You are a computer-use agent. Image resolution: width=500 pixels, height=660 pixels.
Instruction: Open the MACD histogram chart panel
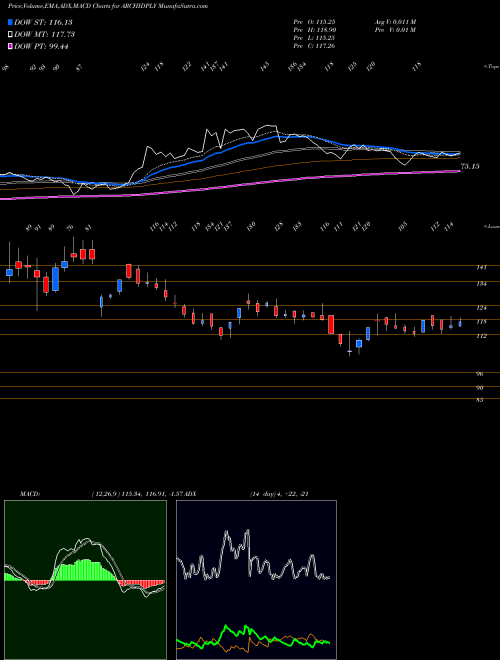click(85, 580)
